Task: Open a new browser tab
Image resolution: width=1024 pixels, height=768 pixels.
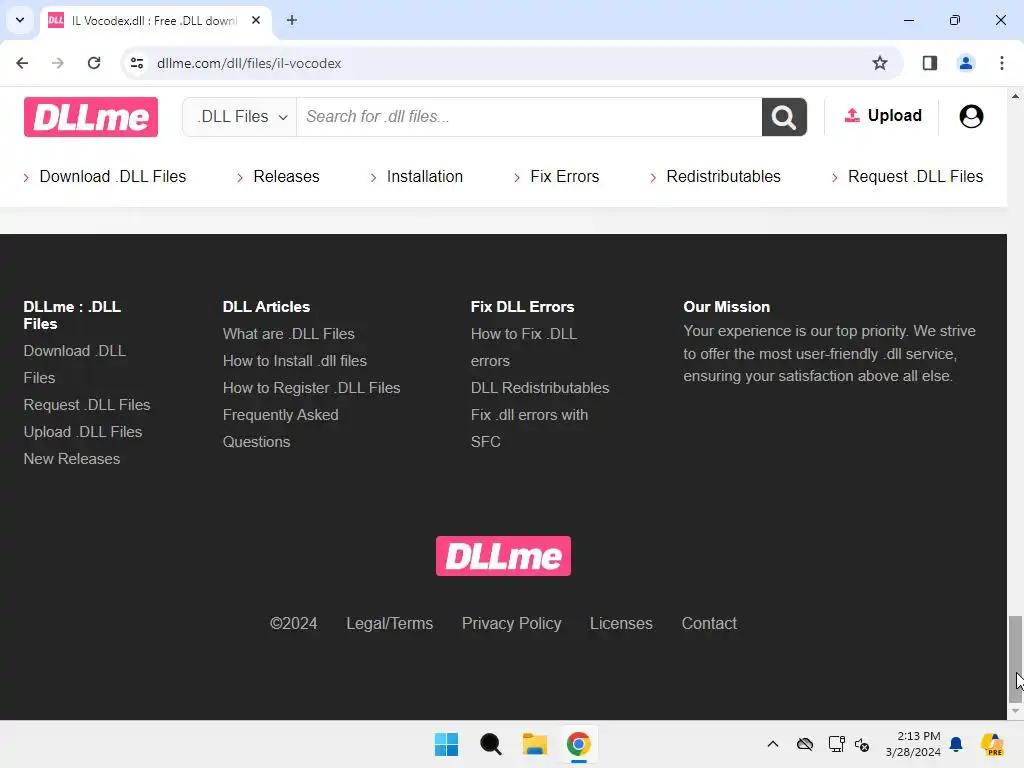Action: [x=292, y=20]
